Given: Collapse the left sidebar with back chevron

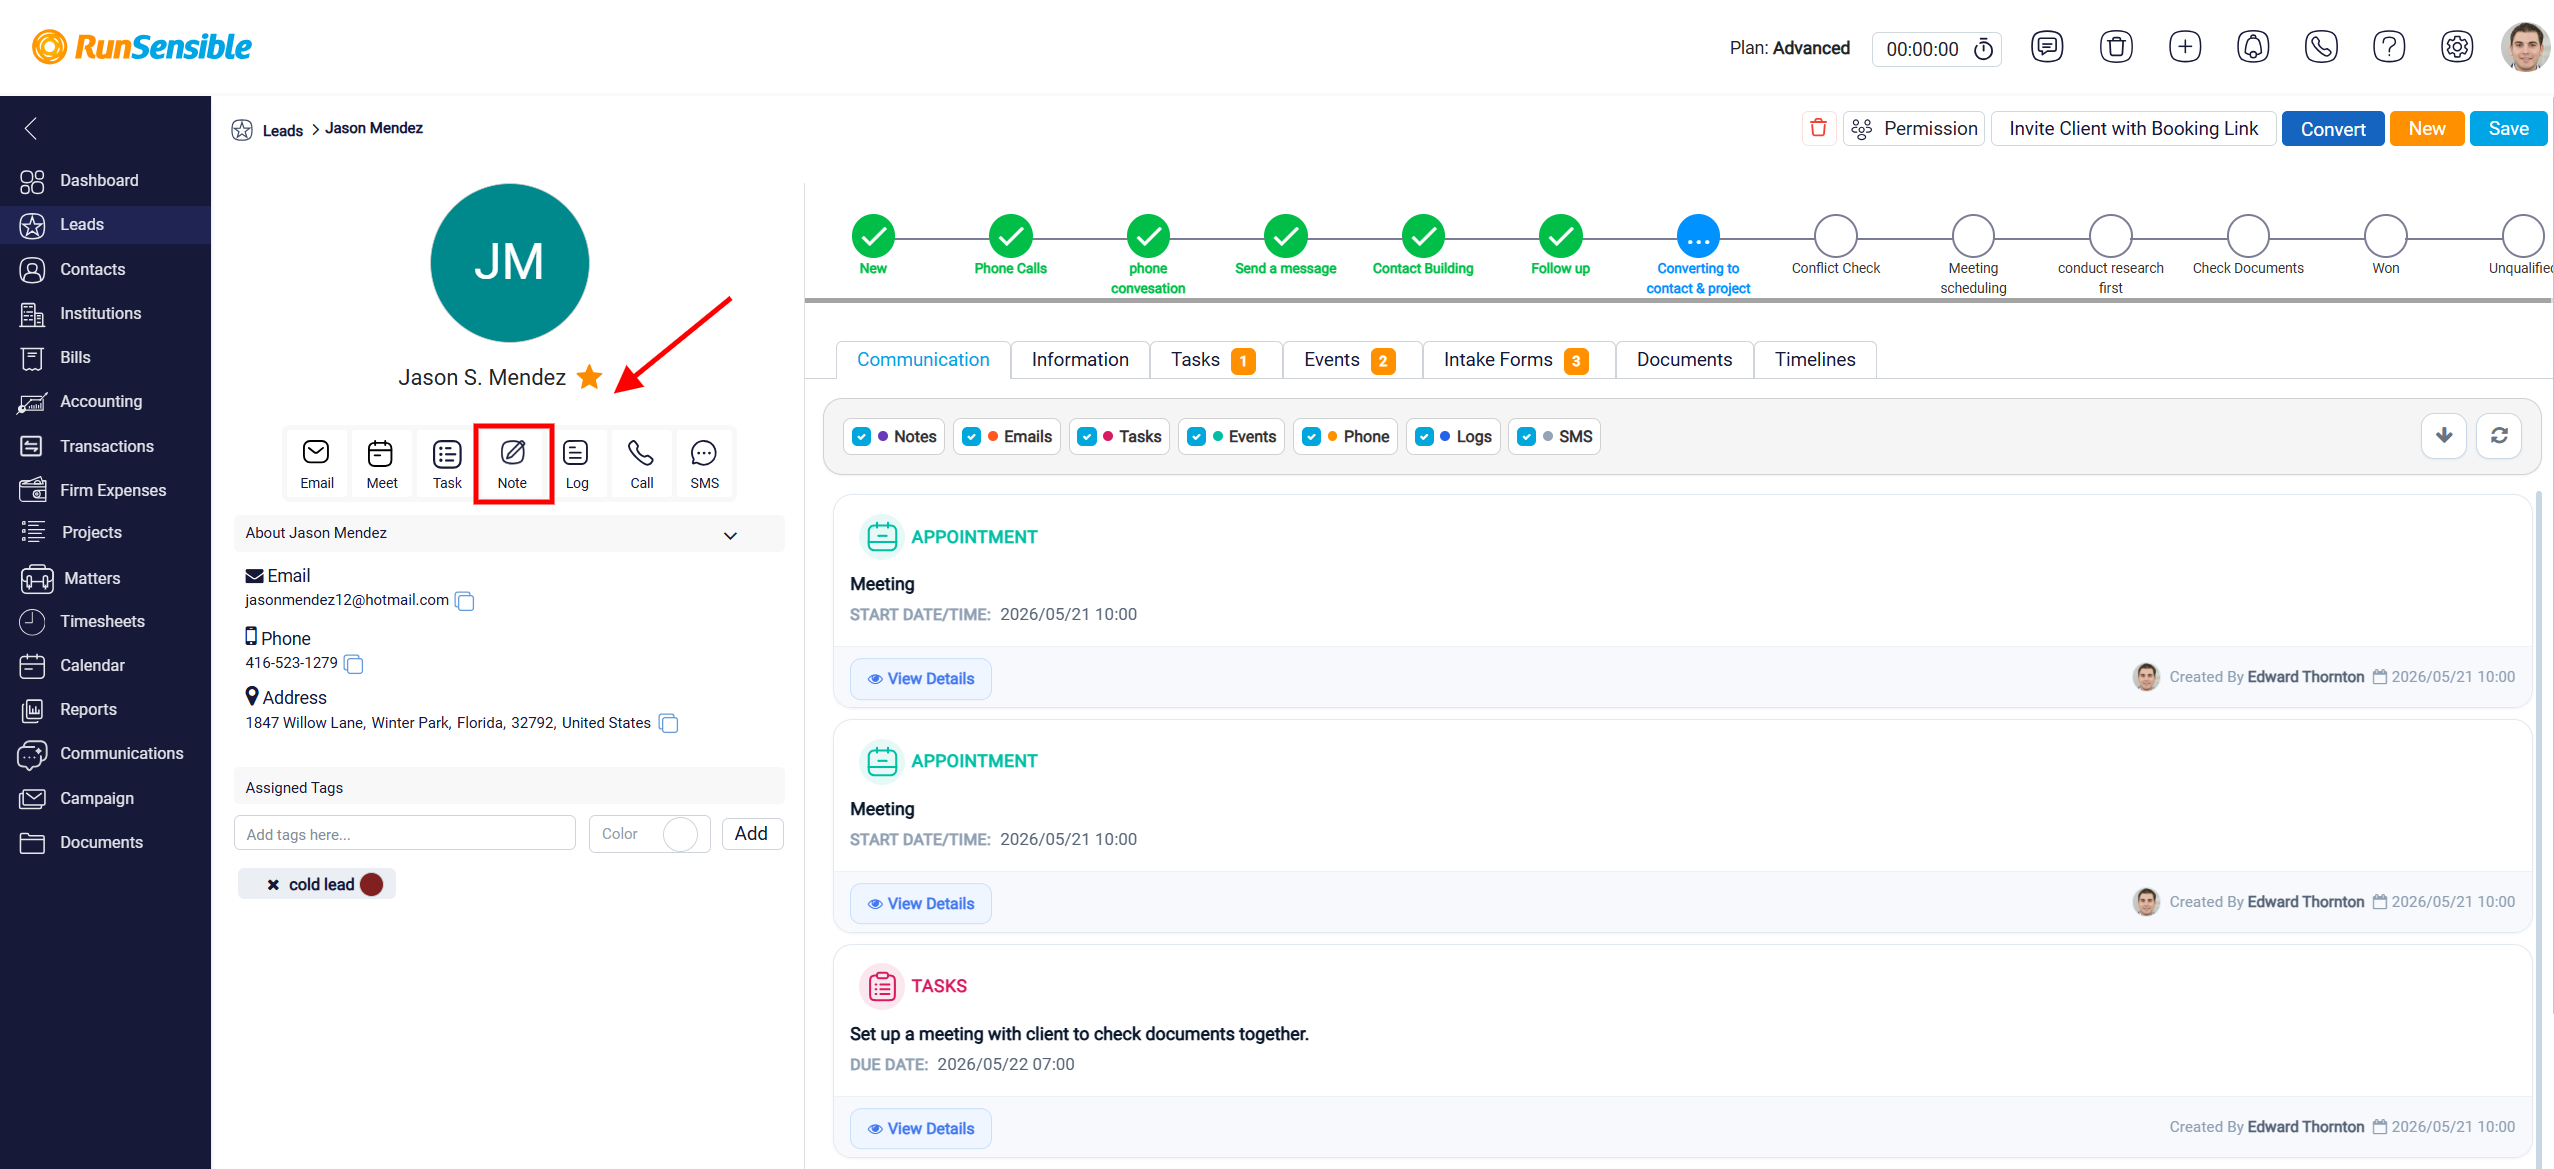Looking at the screenshot, I should (x=31, y=128).
